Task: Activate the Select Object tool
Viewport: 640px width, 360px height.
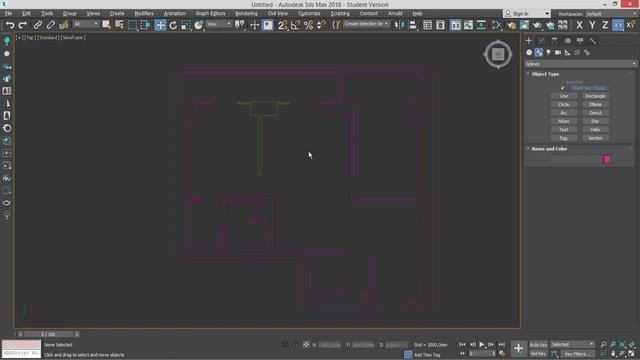Action: click(x=106, y=25)
